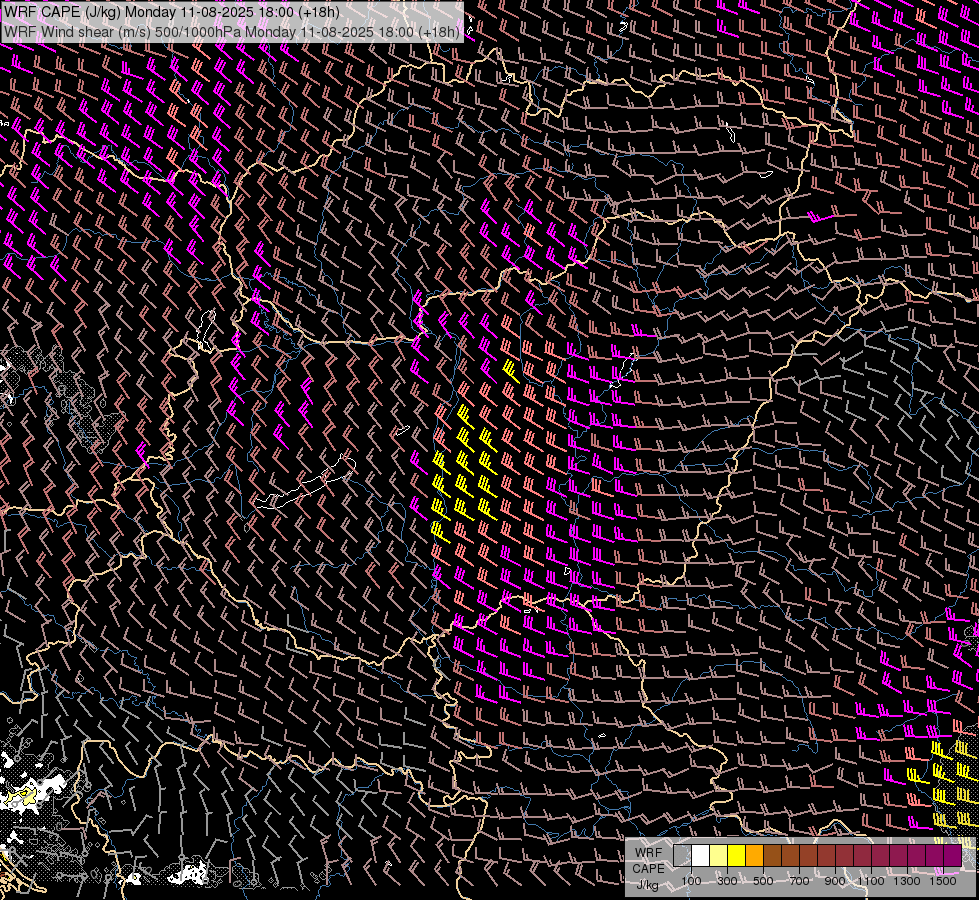Click the WRF label in legend
The width and height of the screenshot is (979, 900).
648,853
